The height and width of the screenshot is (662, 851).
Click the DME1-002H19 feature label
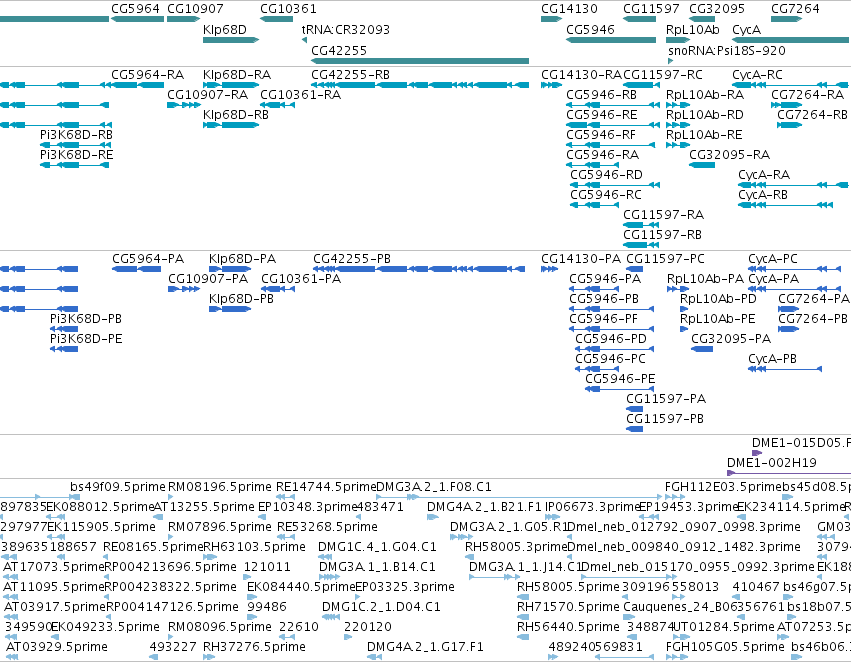point(772,462)
